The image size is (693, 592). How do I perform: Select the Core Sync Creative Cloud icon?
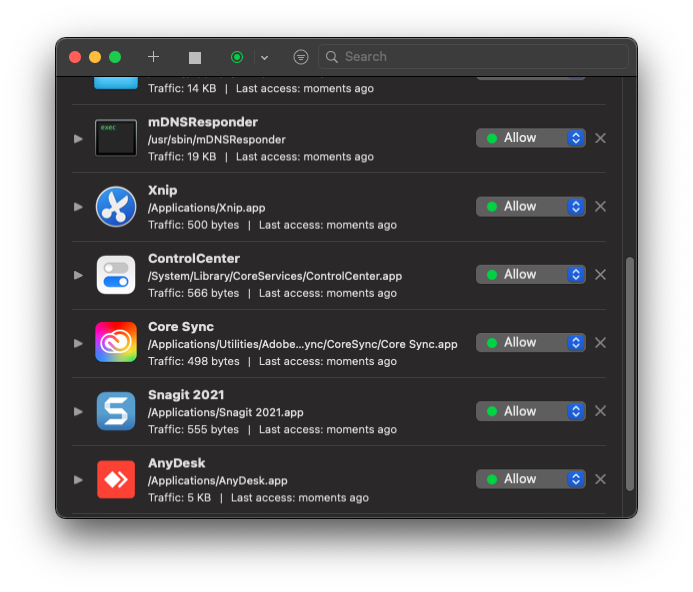(116, 342)
